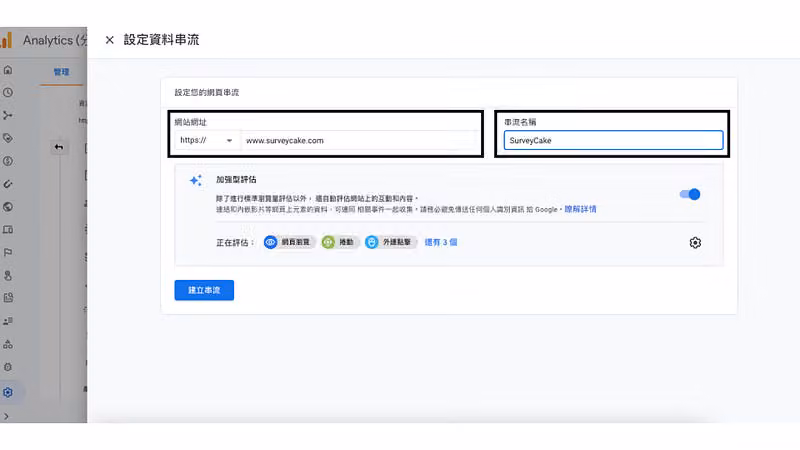Open the analysis chart icon in sidebar
The height and width of the screenshot is (450, 800).
[x=8, y=298]
